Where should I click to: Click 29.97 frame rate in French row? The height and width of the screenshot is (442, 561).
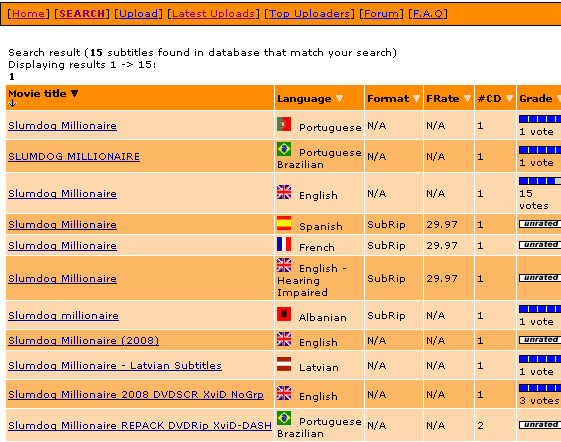pyautogui.click(x=442, y=246)
